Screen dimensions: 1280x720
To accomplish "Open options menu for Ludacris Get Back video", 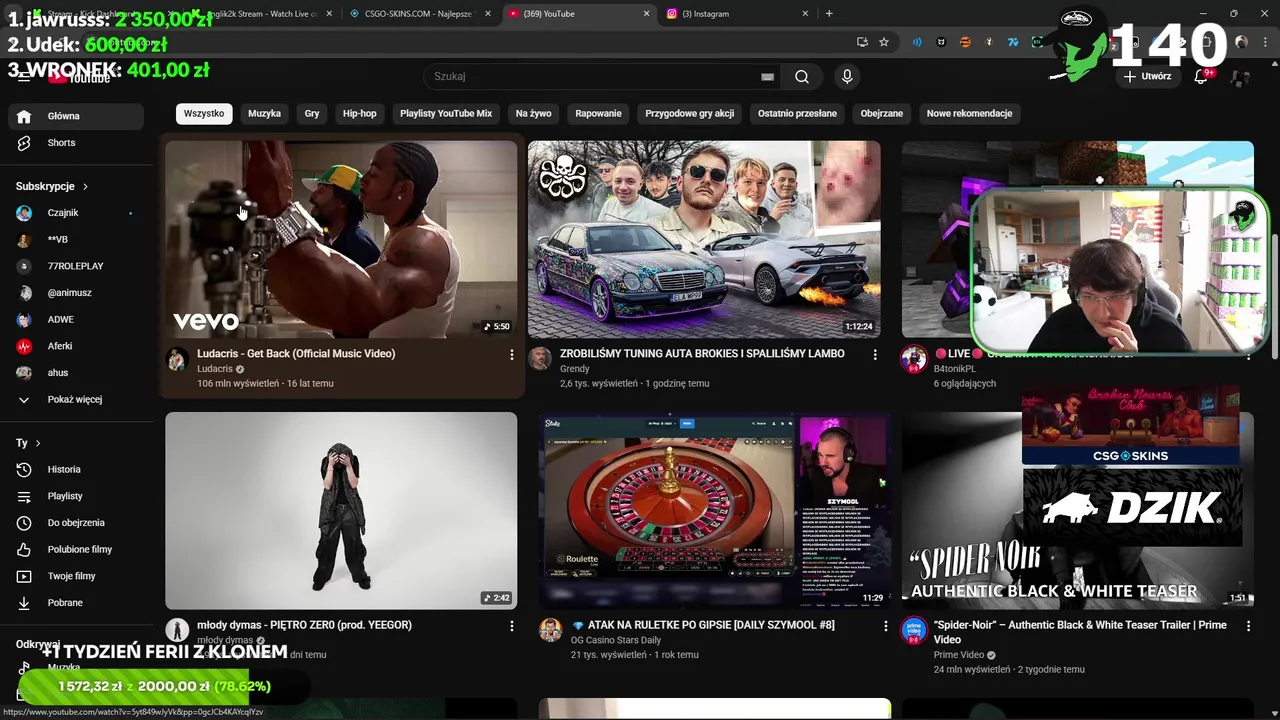I will coord(511,355).
